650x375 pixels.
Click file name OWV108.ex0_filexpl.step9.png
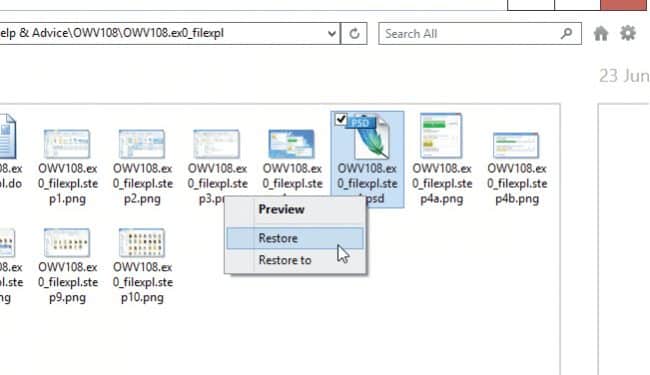68,282
